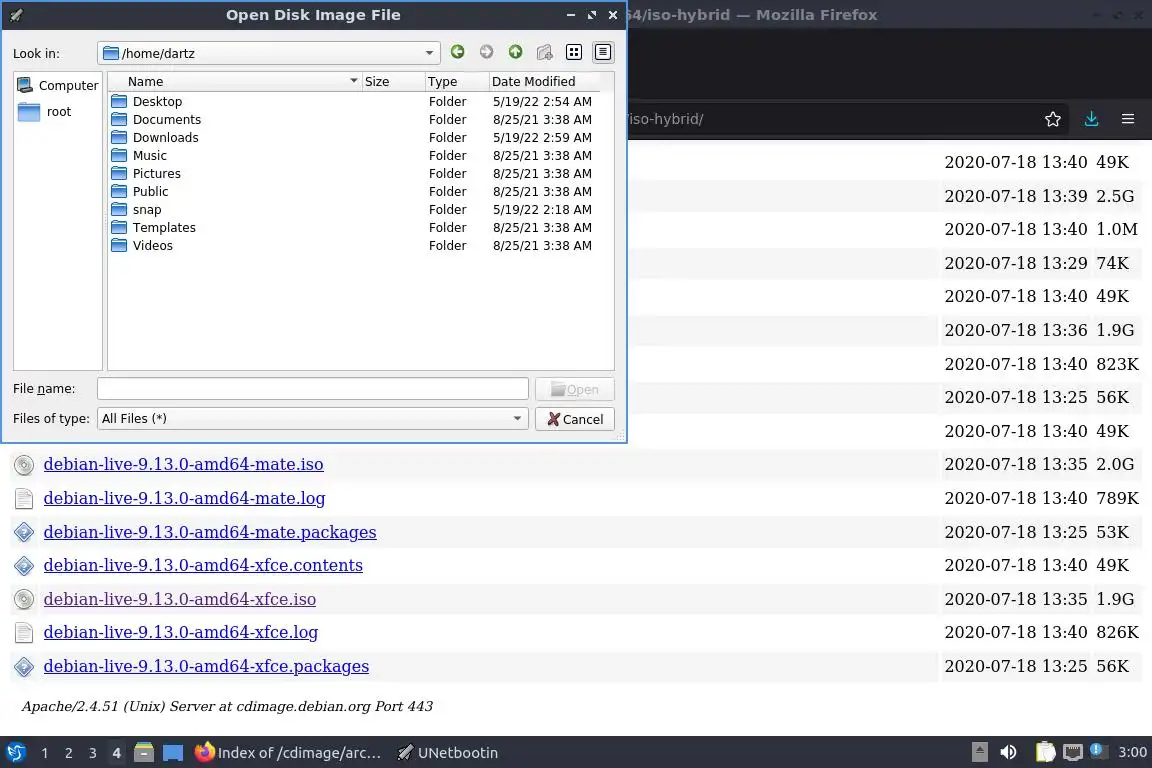Switch to Firefox Index of /cdimage task
Image resolution: width=1152 pixels, height=768 pixels.
[x=288, y=753]
